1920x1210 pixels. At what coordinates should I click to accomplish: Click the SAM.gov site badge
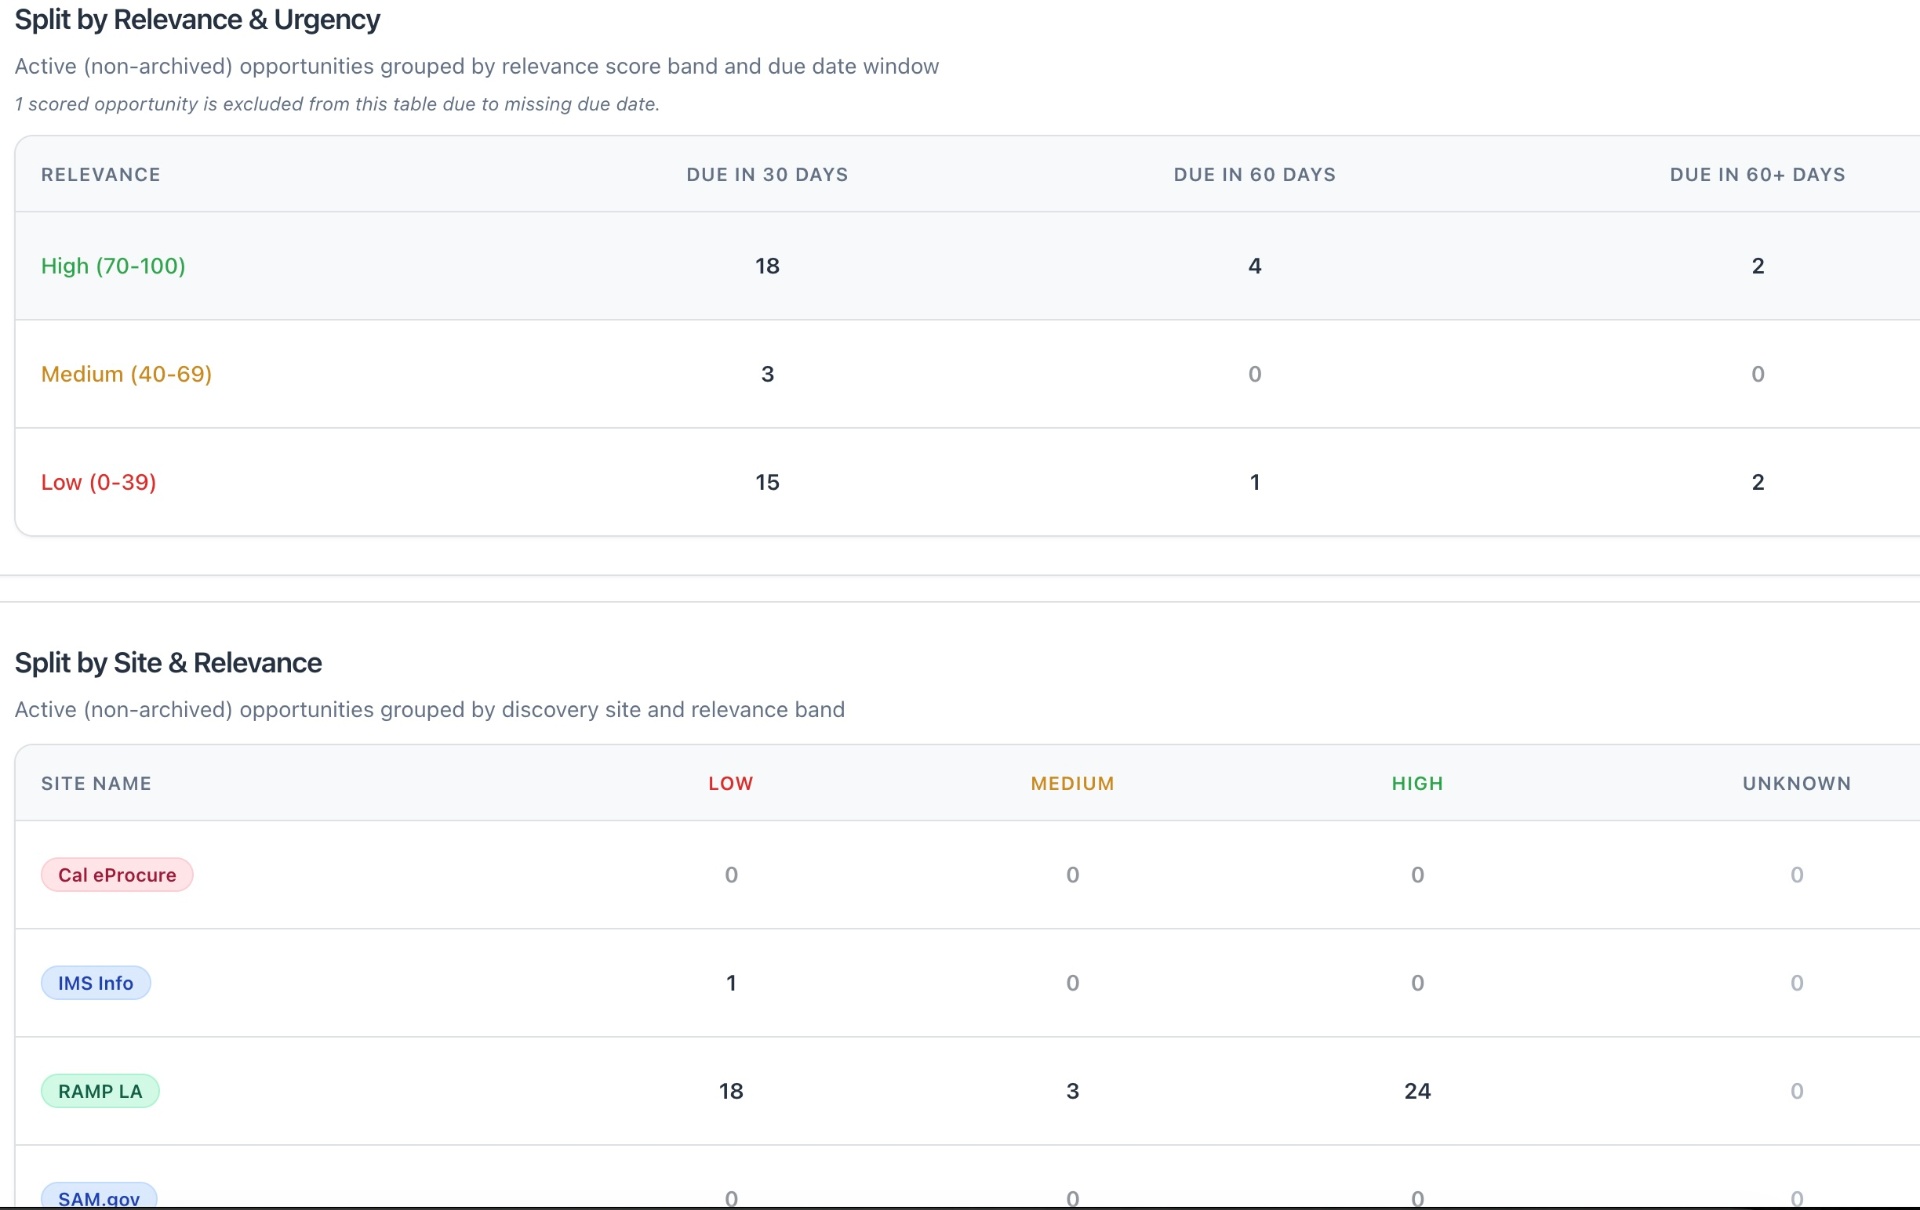(x=99, y=1197)
